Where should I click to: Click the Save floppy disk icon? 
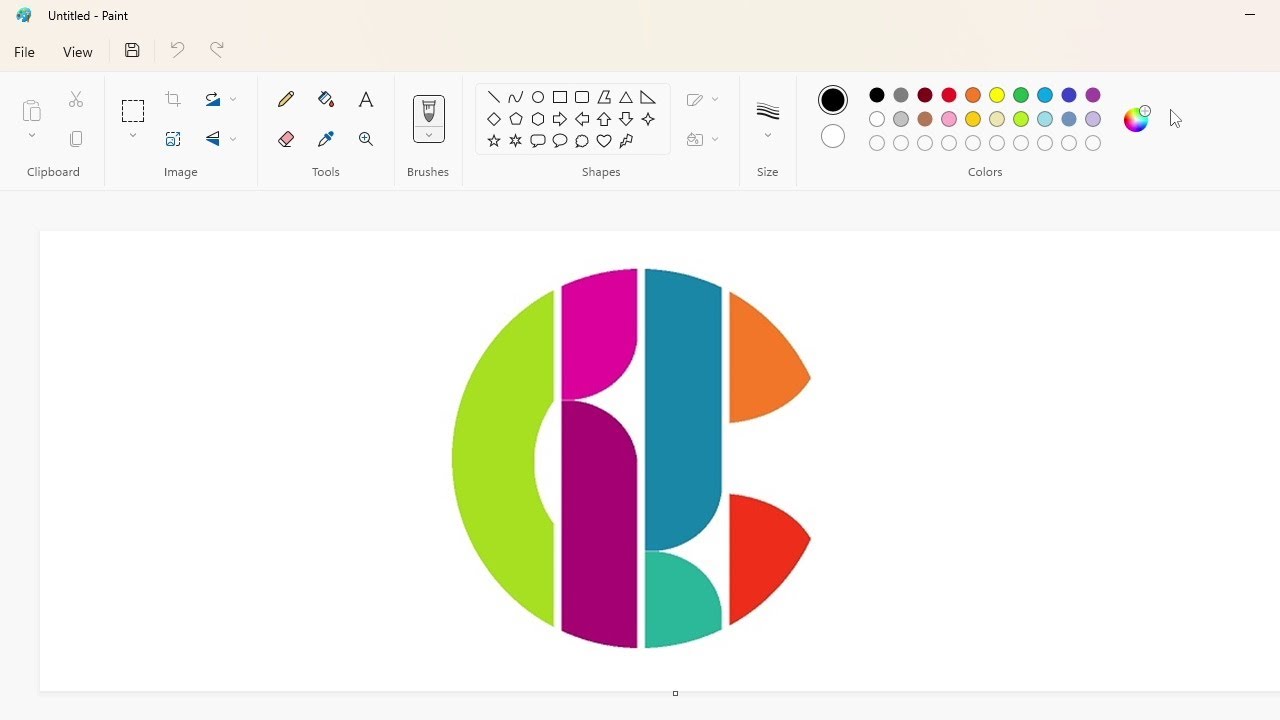click(132, 50)
